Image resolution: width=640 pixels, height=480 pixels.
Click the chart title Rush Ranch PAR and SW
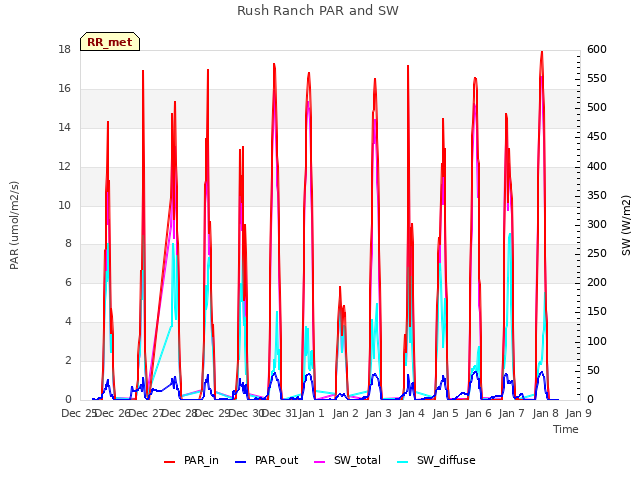tap(318, 11)
